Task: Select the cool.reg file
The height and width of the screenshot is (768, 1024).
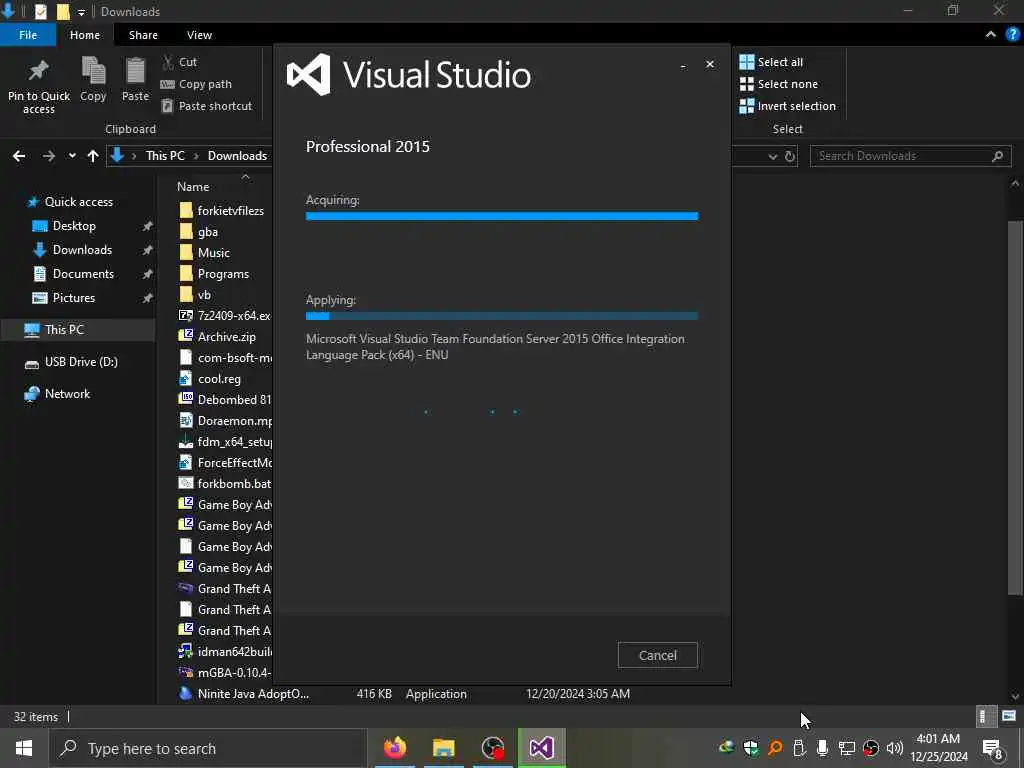Action: (x=210, y=379)
